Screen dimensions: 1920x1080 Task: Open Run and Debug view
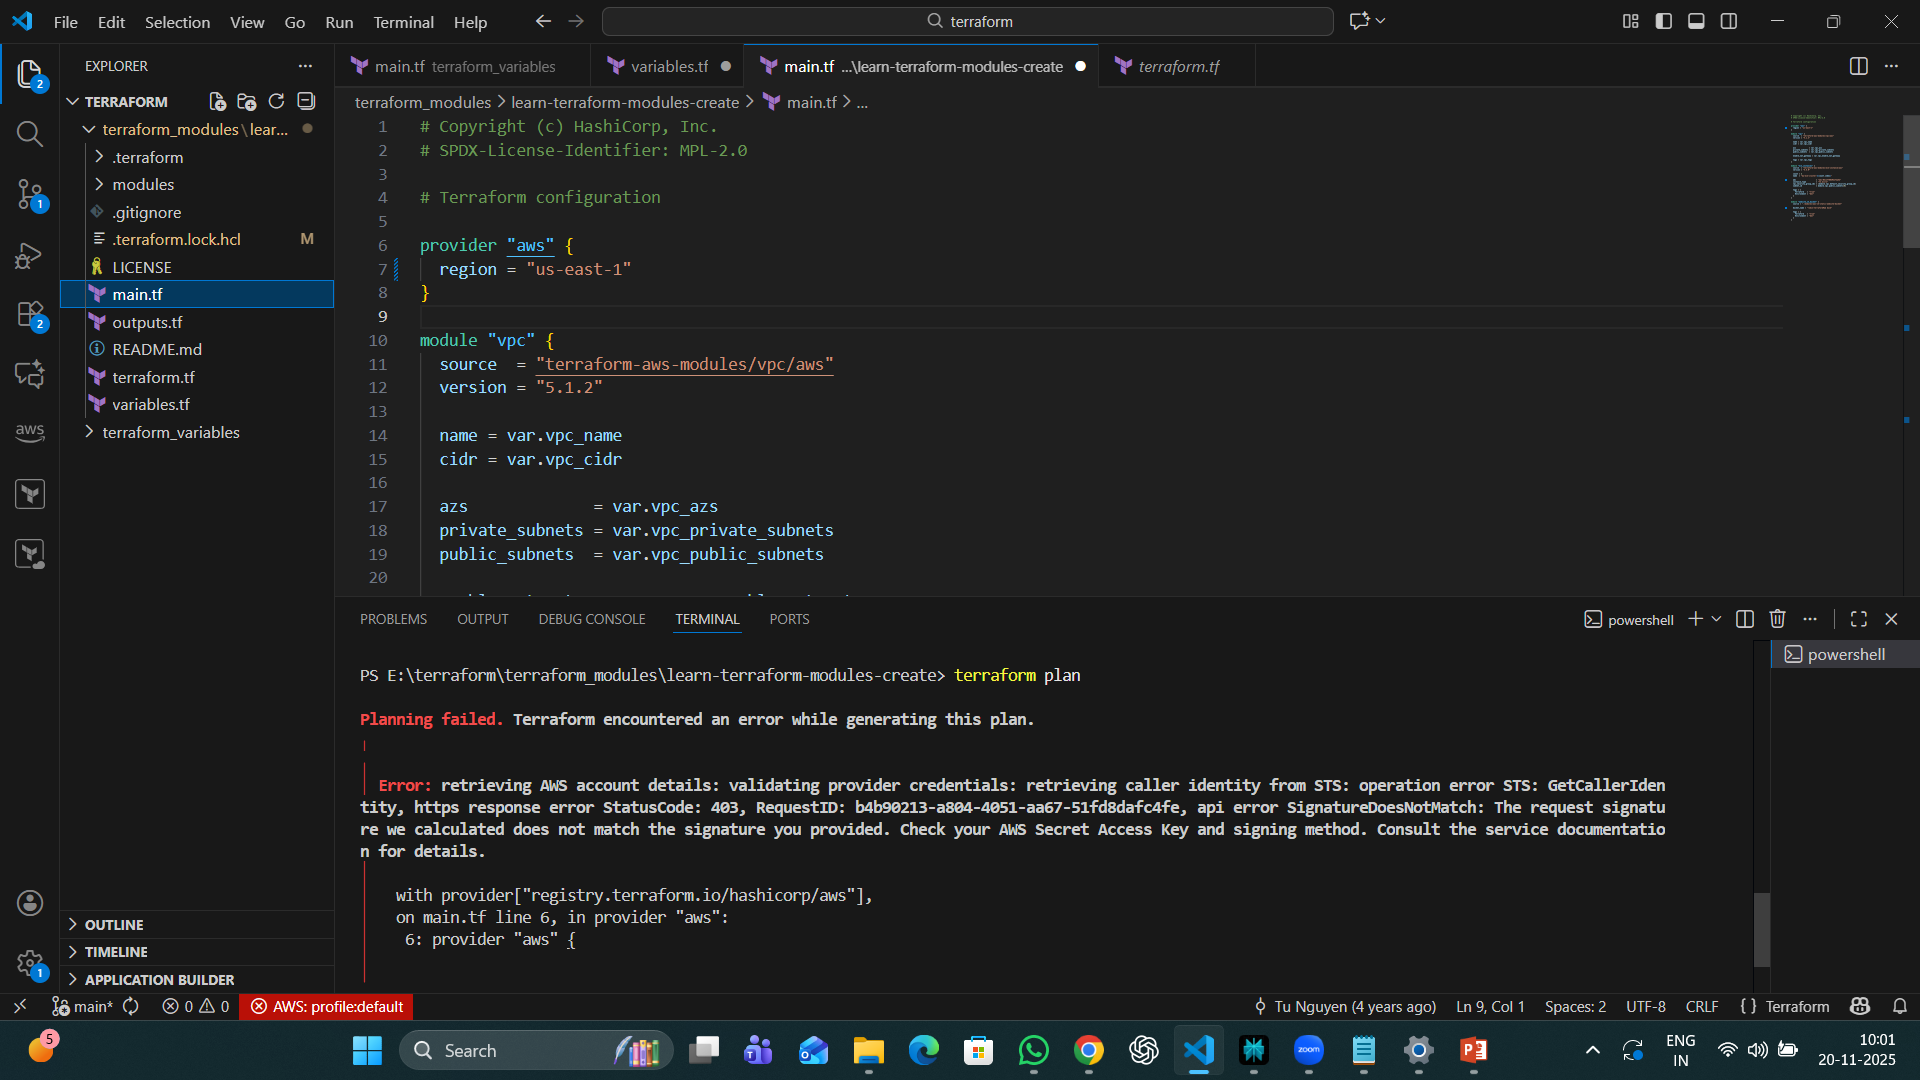(30, 256)
